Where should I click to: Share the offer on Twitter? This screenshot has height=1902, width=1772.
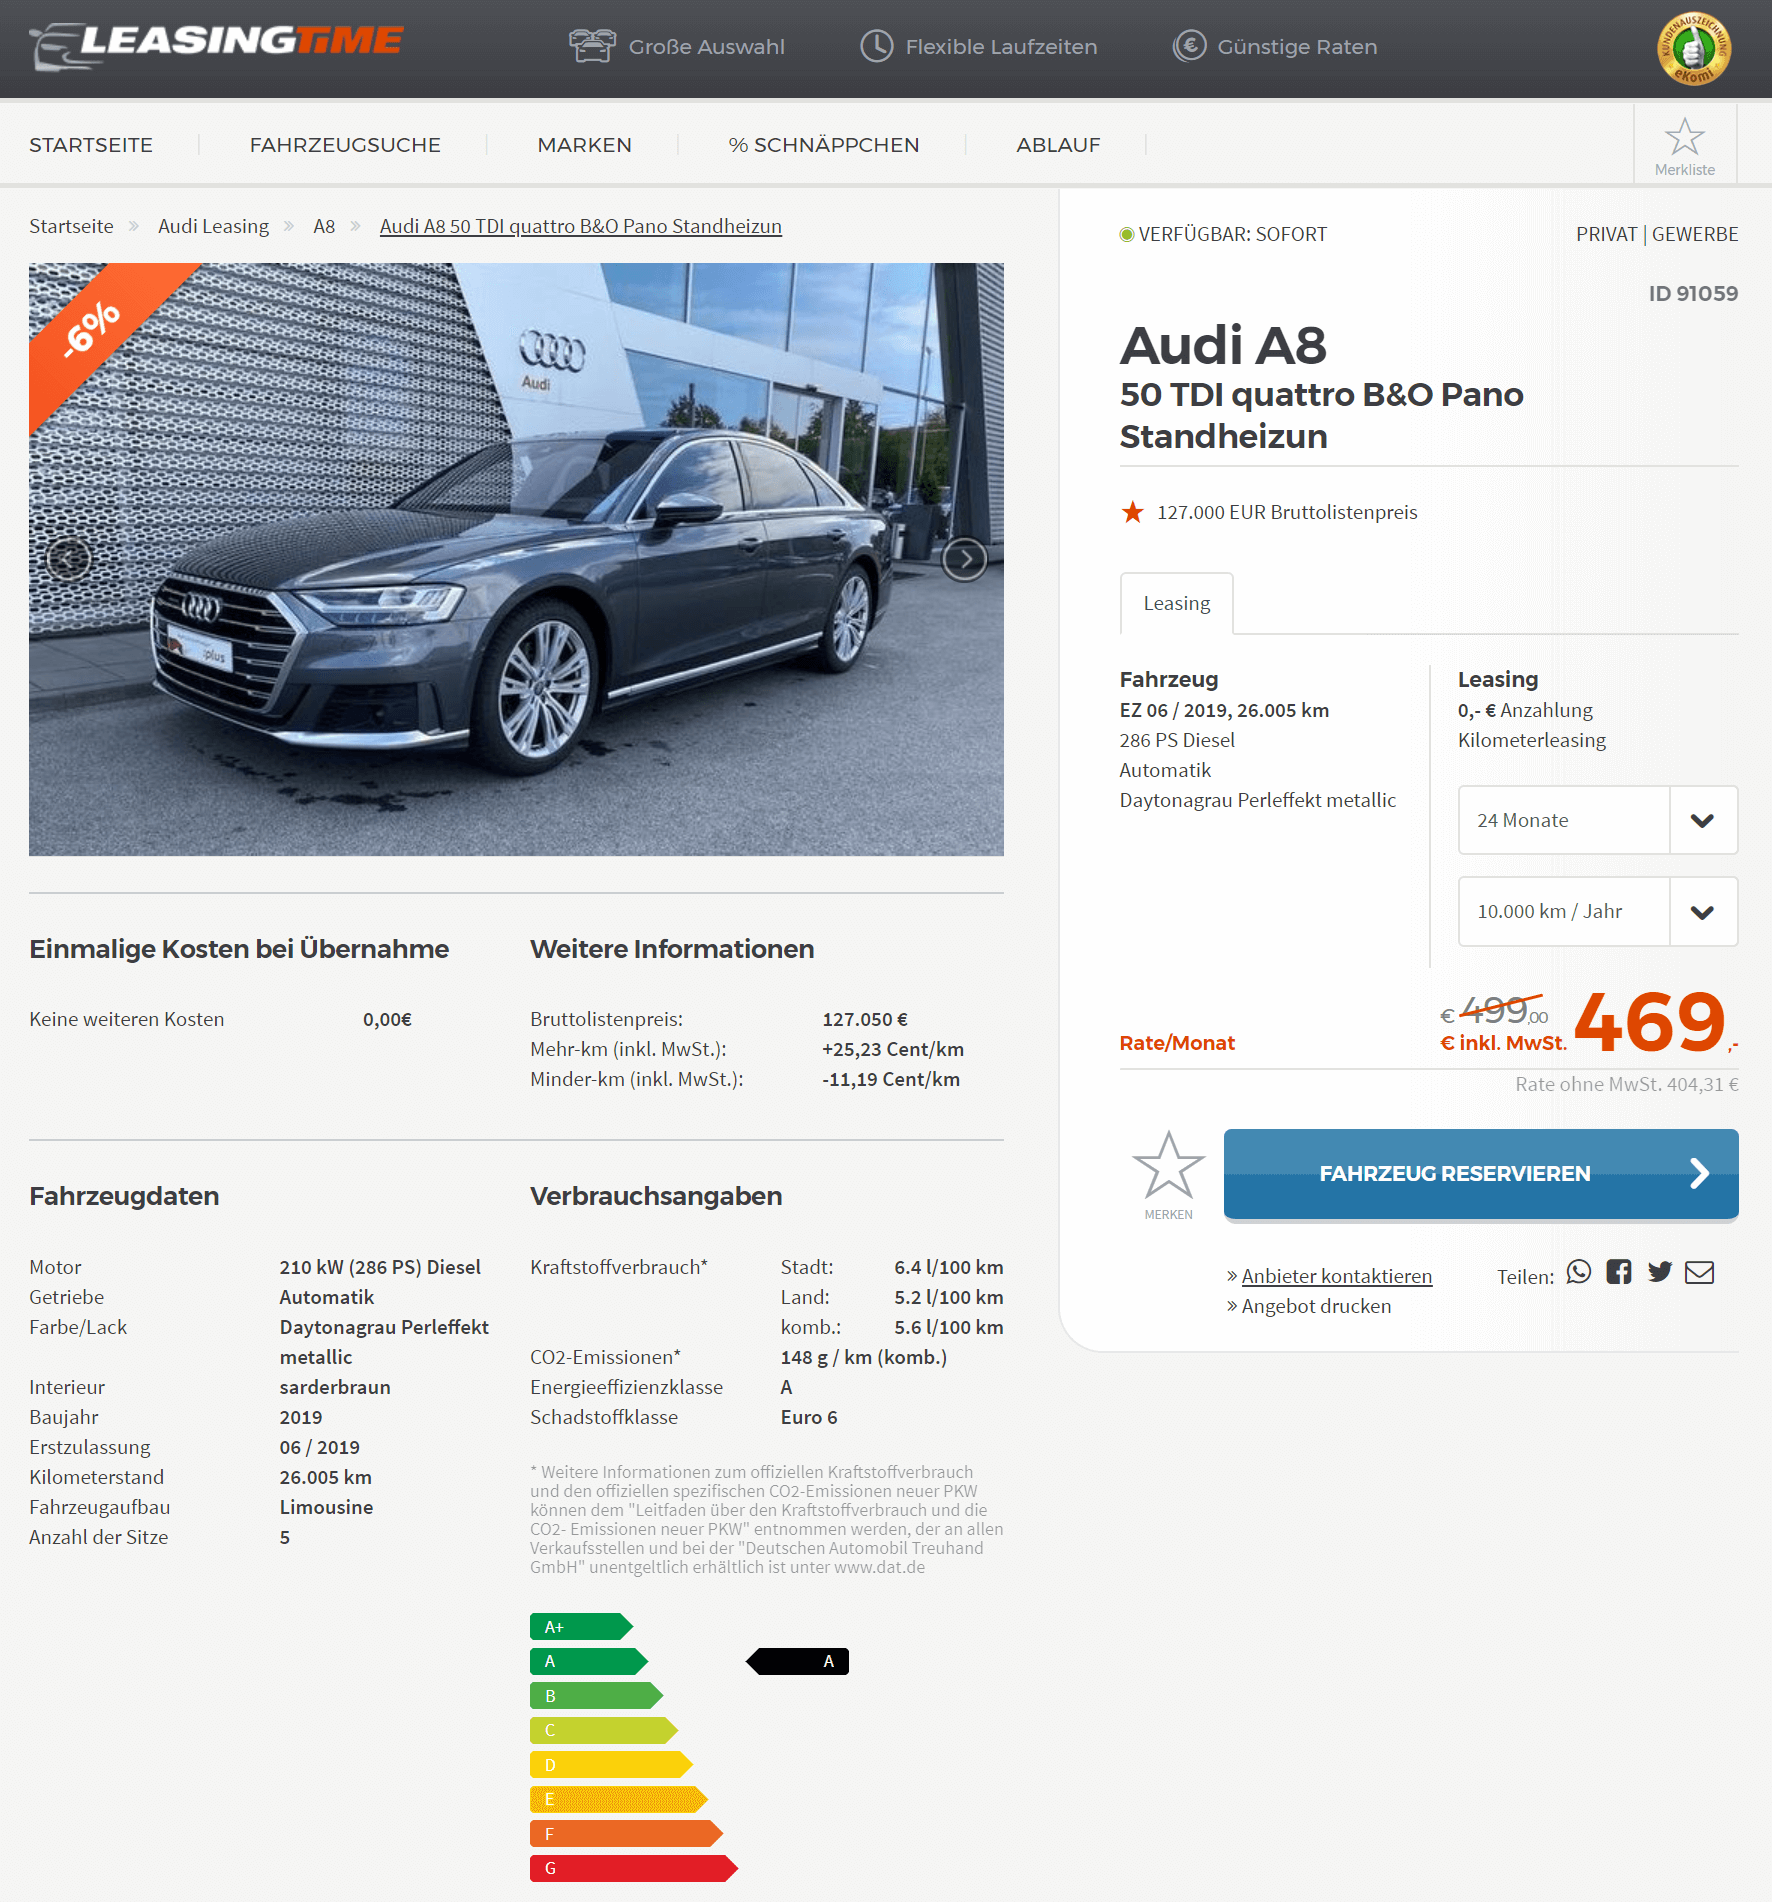(x=1660, y=1272)
